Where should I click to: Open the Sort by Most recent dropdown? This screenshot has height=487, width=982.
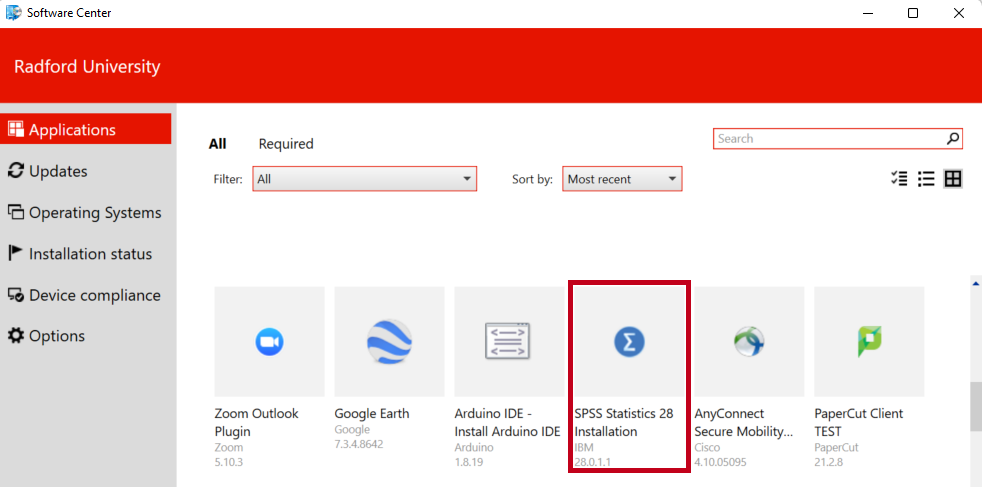point(622,179)
